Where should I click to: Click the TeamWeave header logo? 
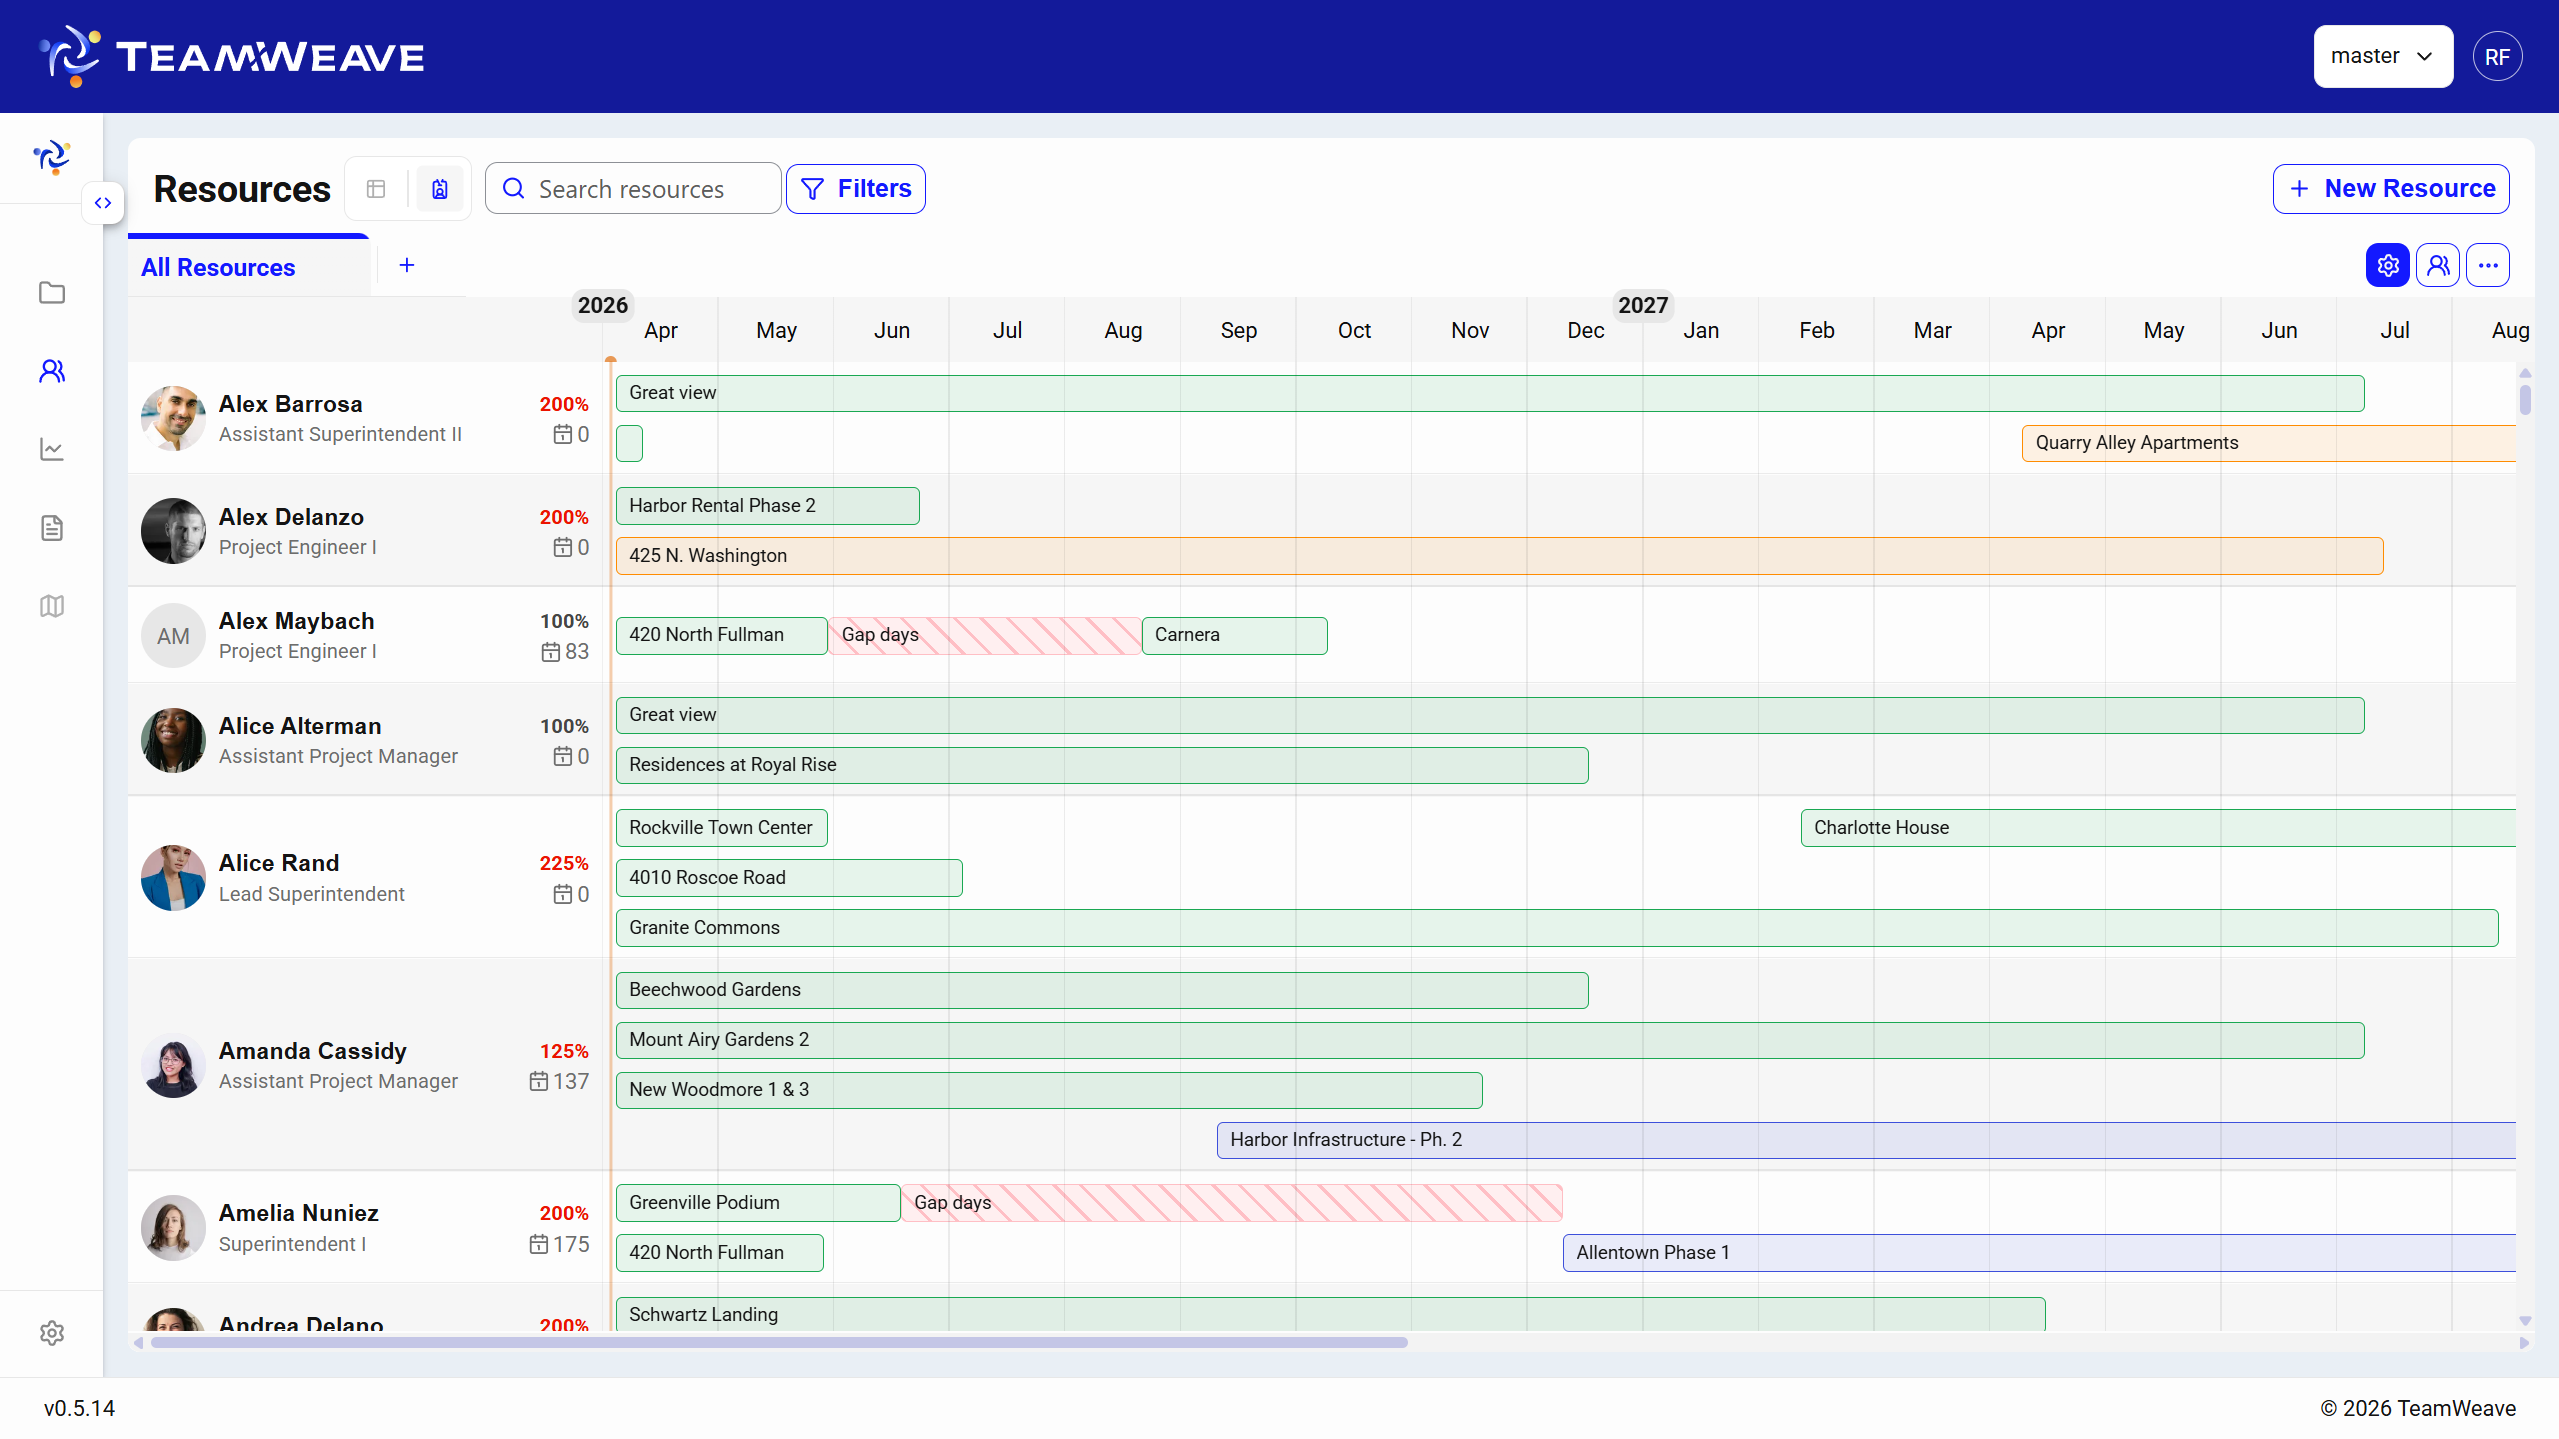pos(232,56)
